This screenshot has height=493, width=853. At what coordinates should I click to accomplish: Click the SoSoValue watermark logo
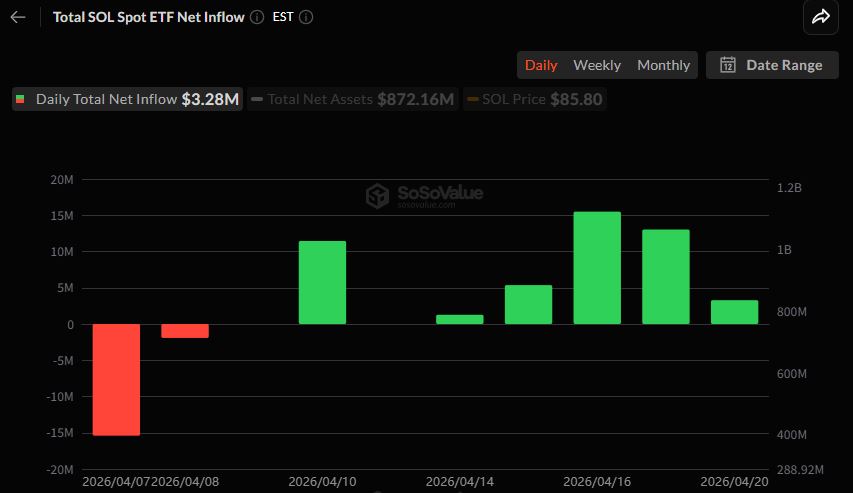[377, 195]
